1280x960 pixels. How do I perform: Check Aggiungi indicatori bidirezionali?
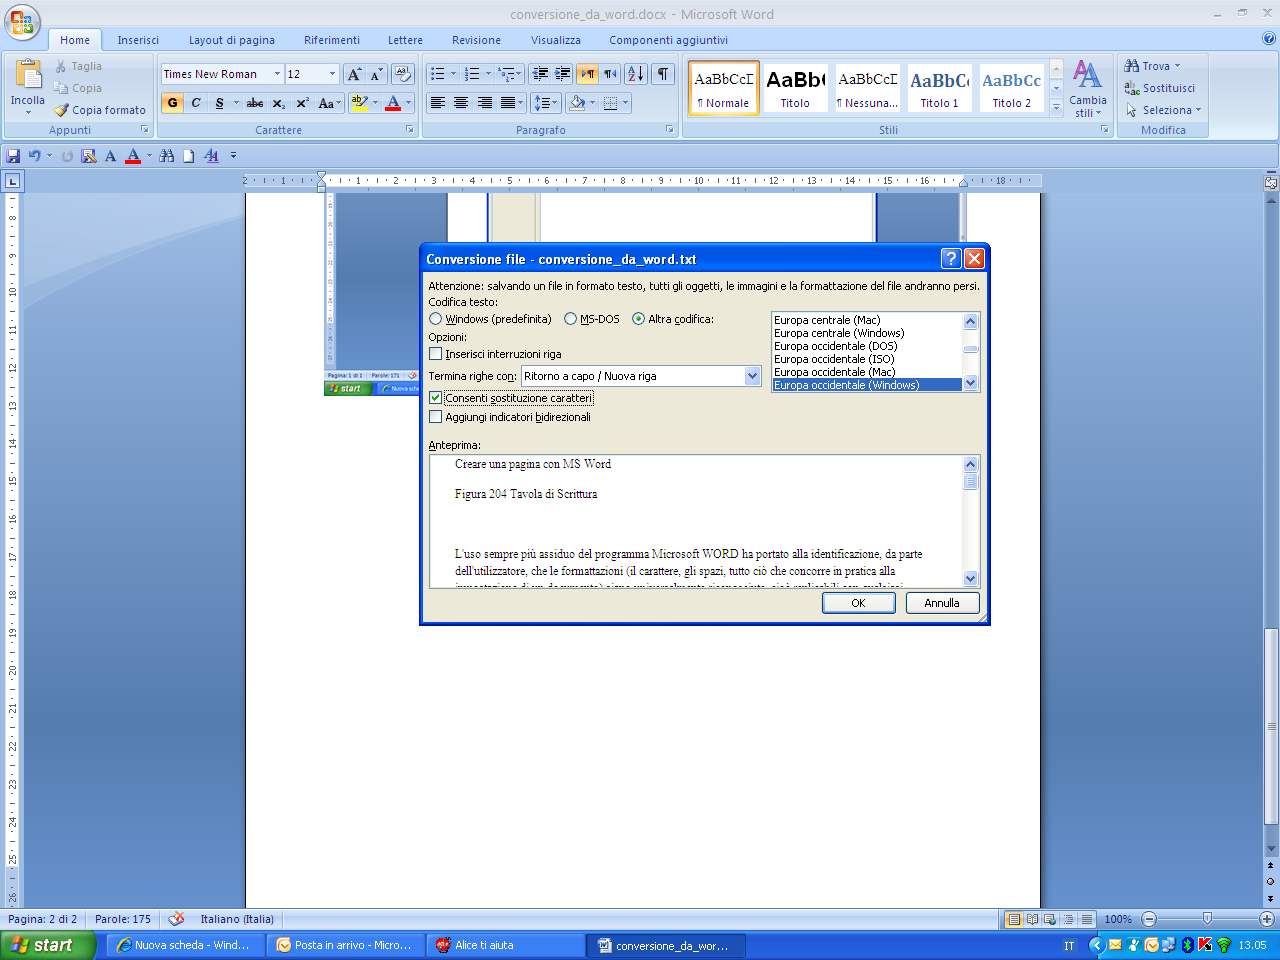pos(435,417)
